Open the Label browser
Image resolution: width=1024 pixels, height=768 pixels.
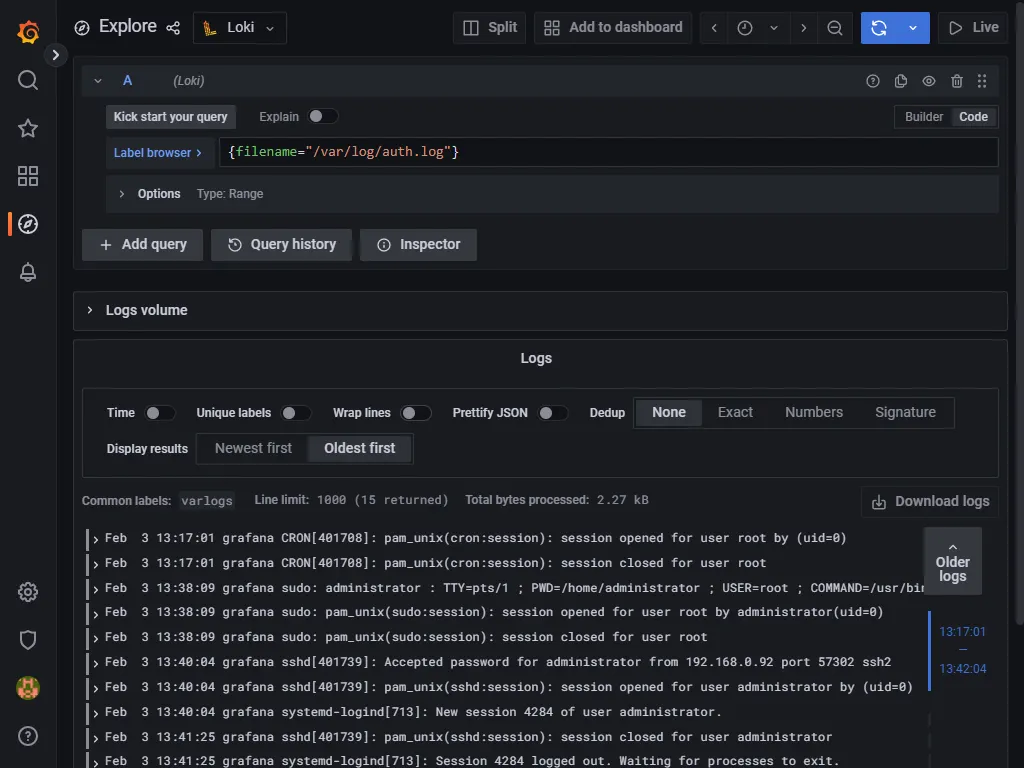coord(159,152)
